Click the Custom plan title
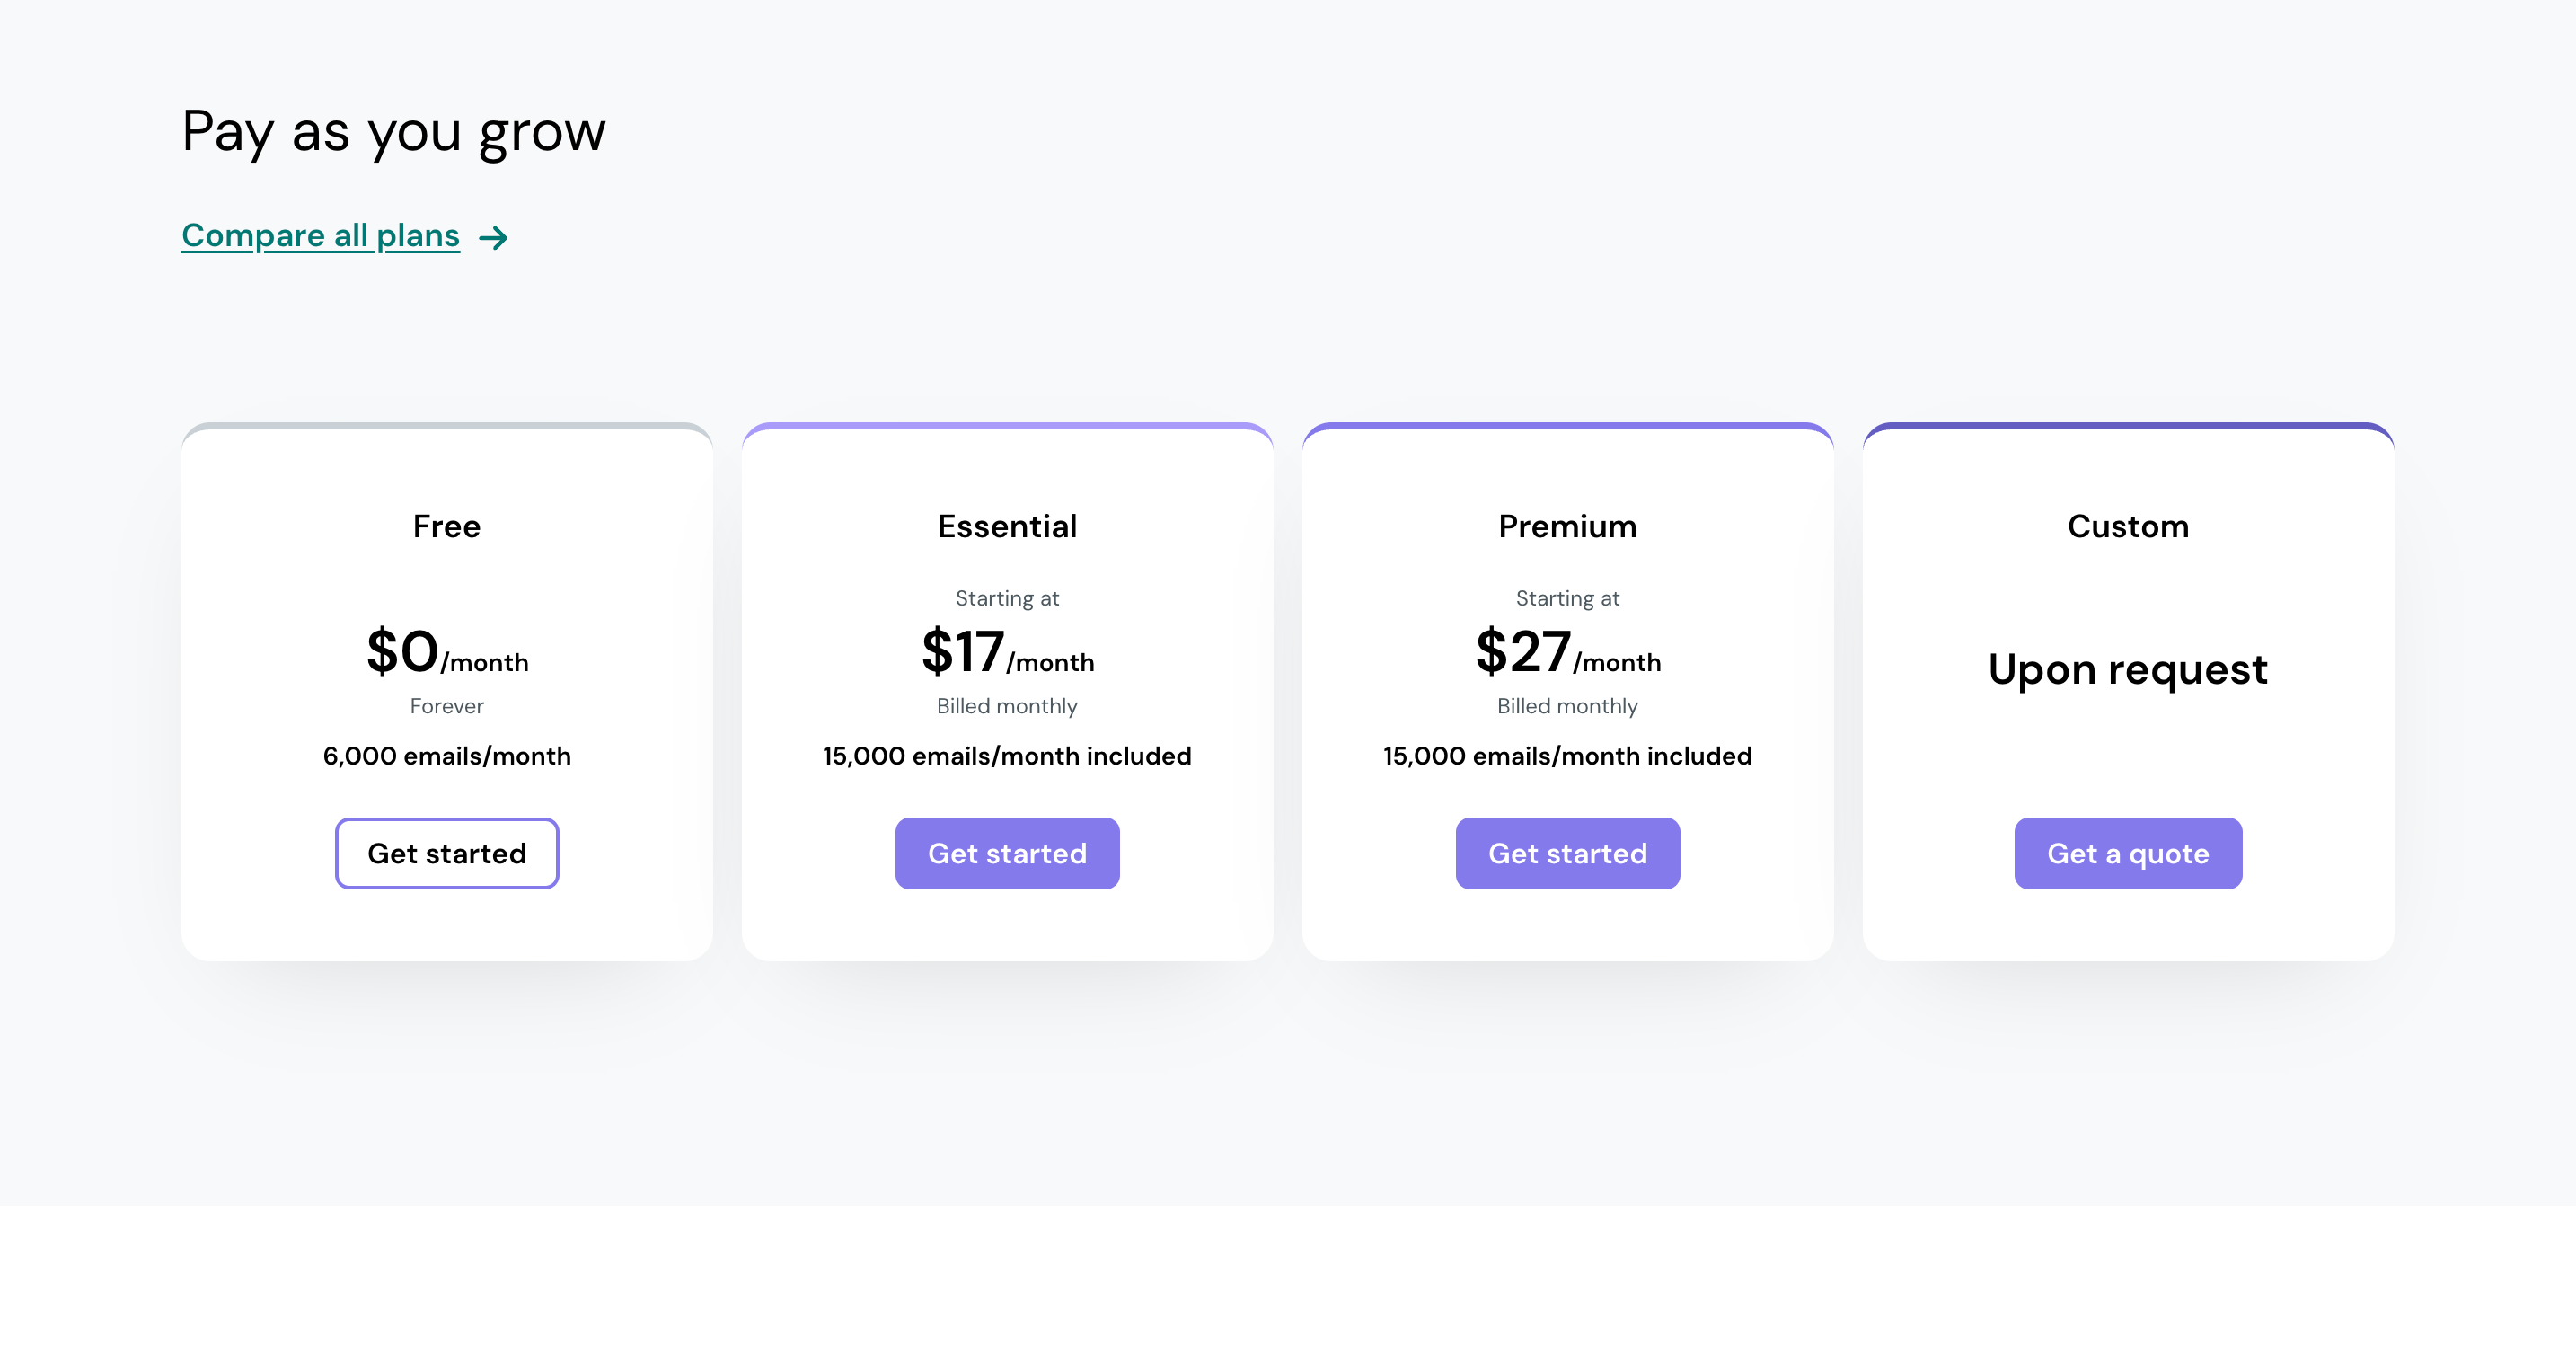The width and height of the screenshot is (2576, 1371). click(2128, 526)
